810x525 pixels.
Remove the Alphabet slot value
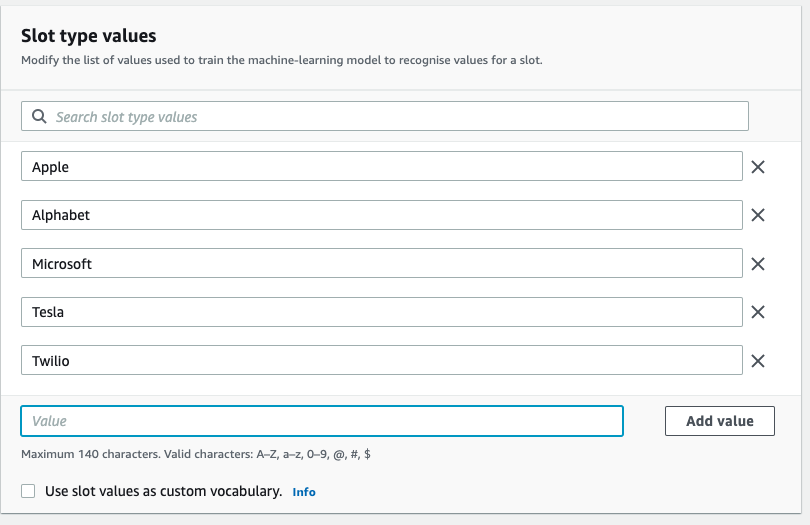tap(758, 215)
